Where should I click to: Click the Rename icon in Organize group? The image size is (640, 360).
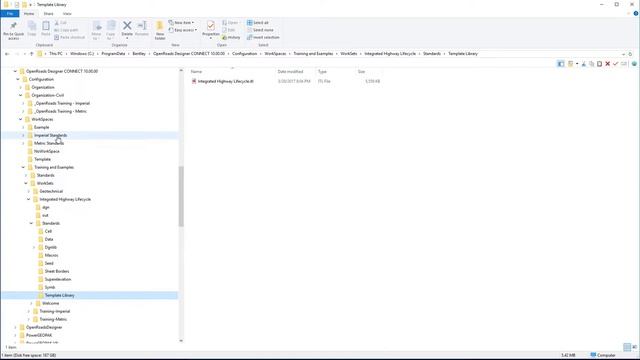(x=142, y=26)
